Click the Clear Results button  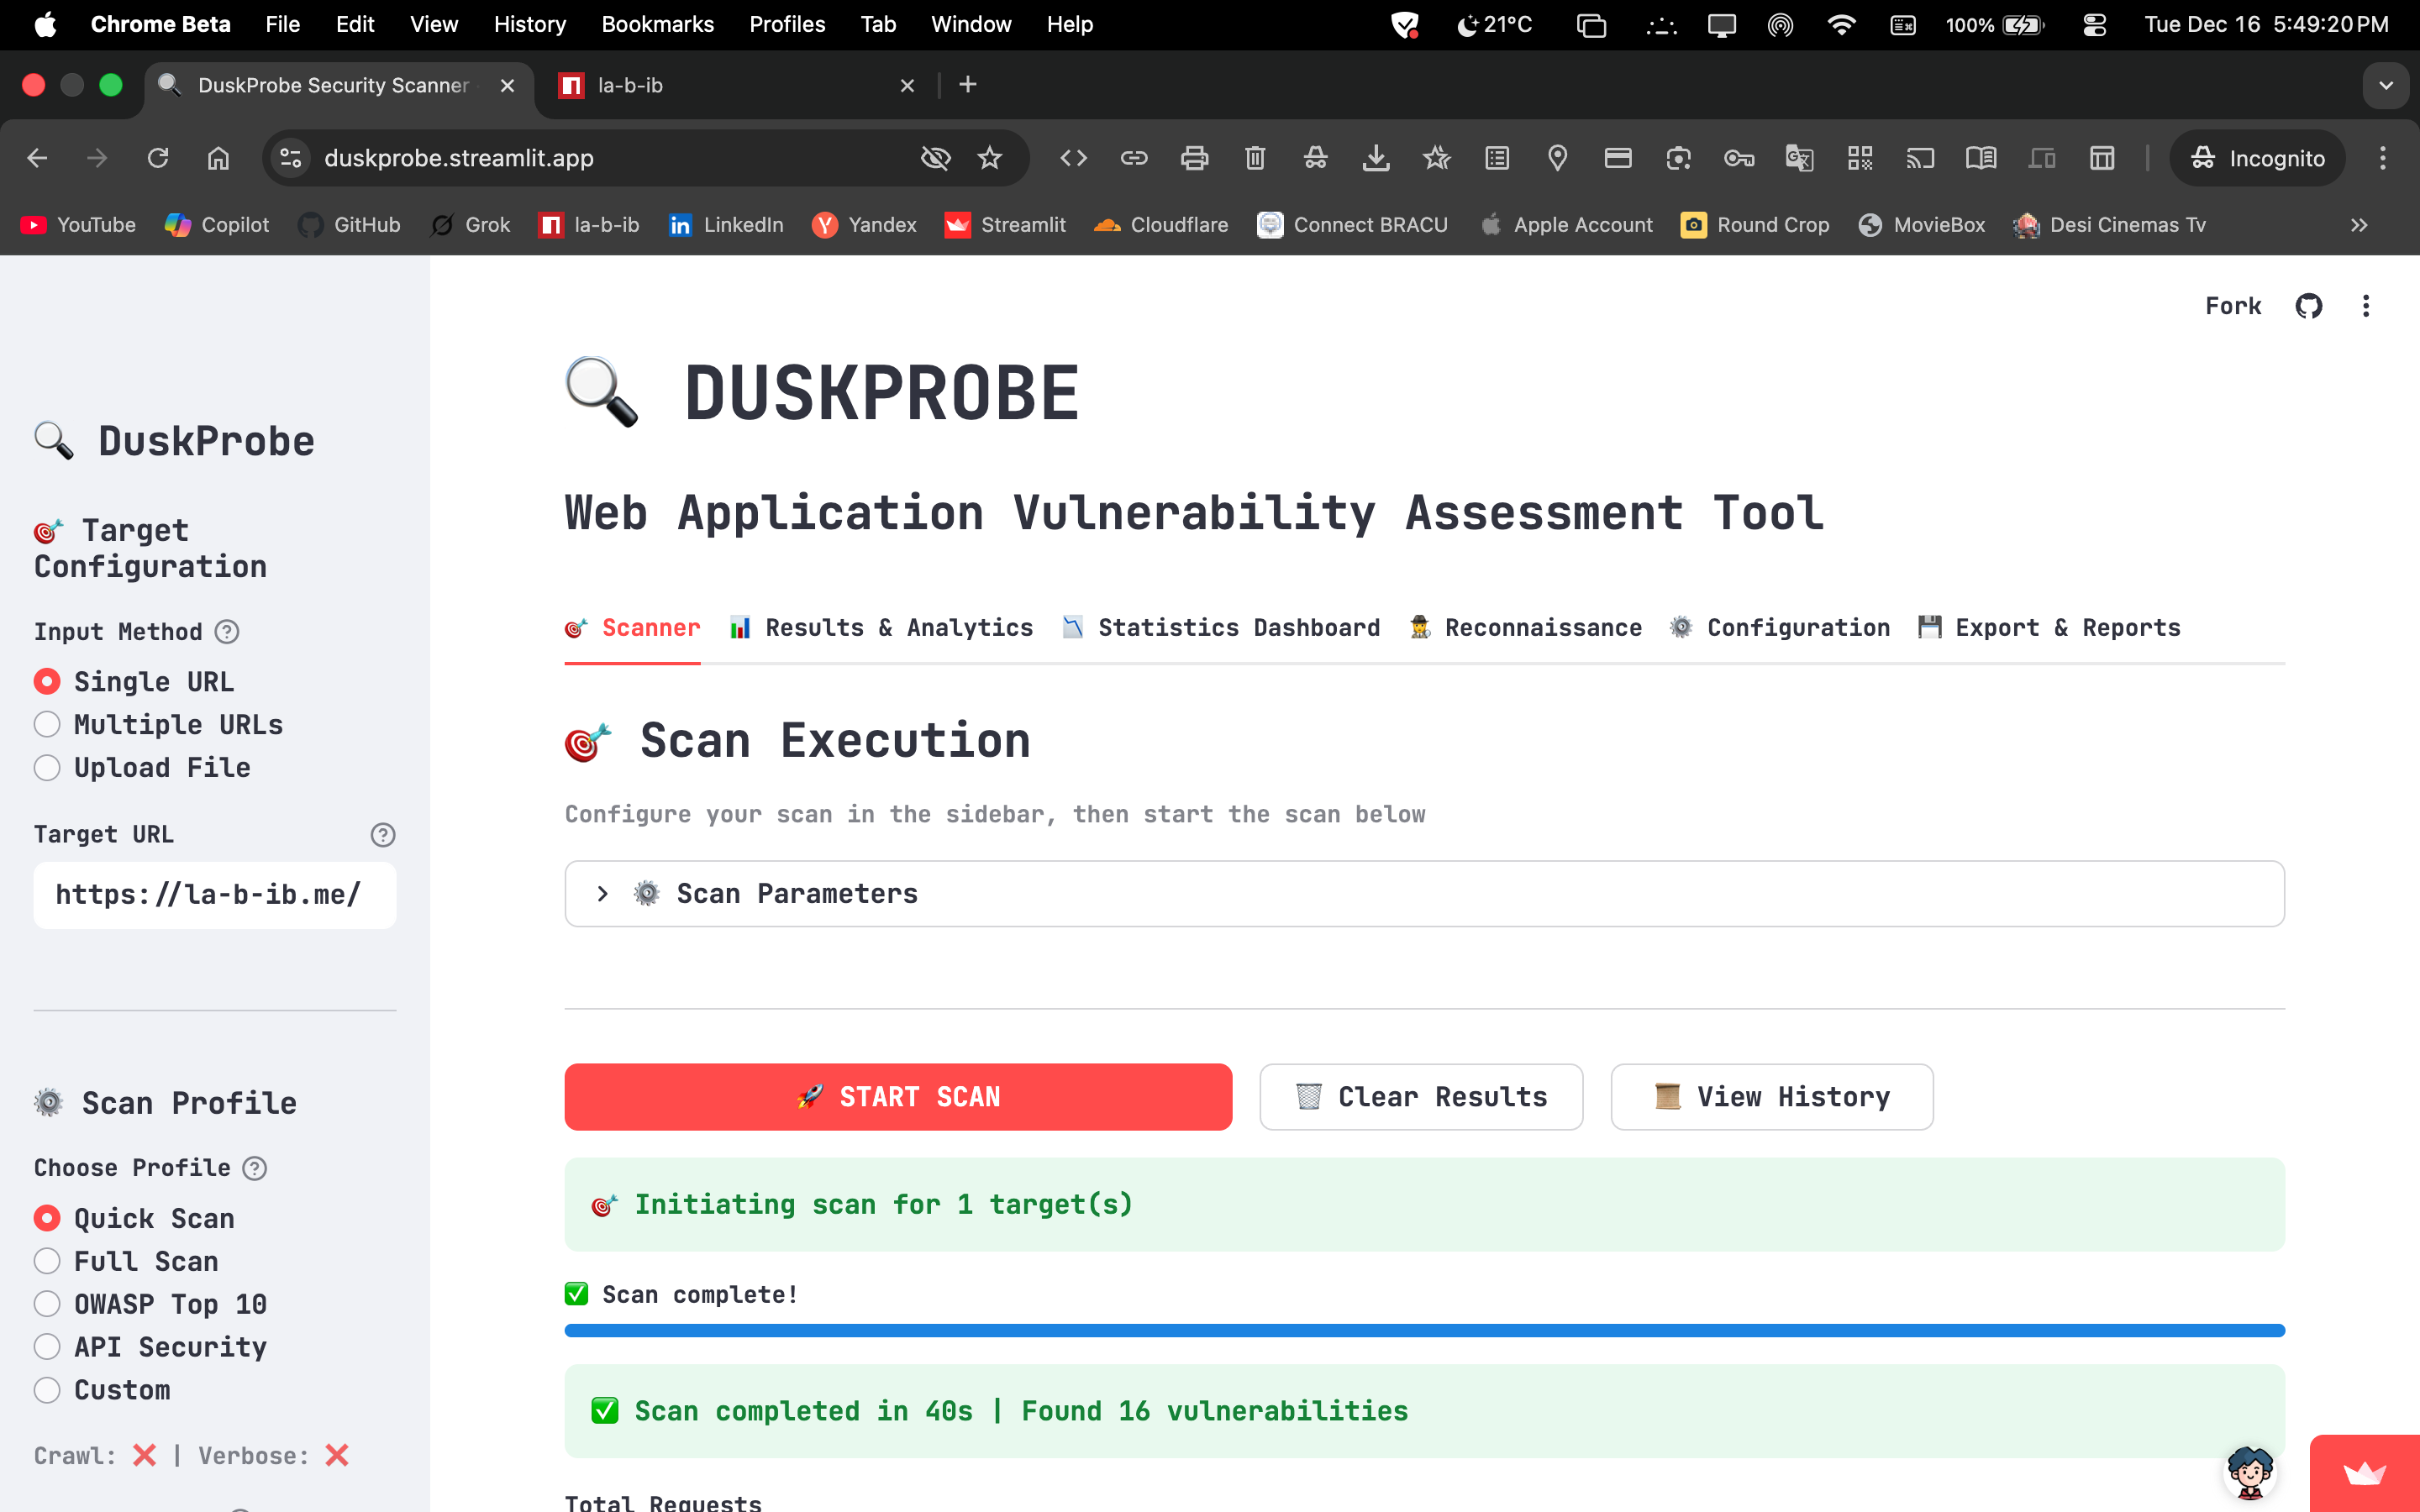tap(1420, 1097)
